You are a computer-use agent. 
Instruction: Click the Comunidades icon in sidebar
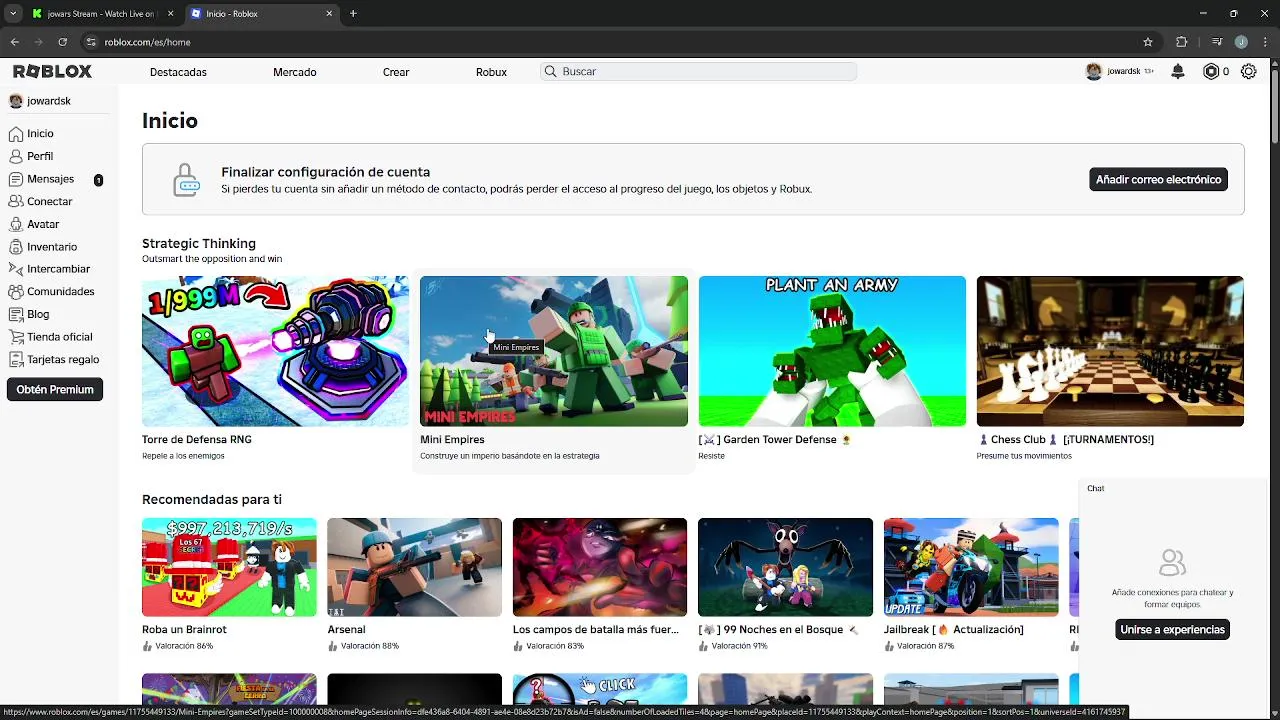pyautogui.click(x=16, y=291)
